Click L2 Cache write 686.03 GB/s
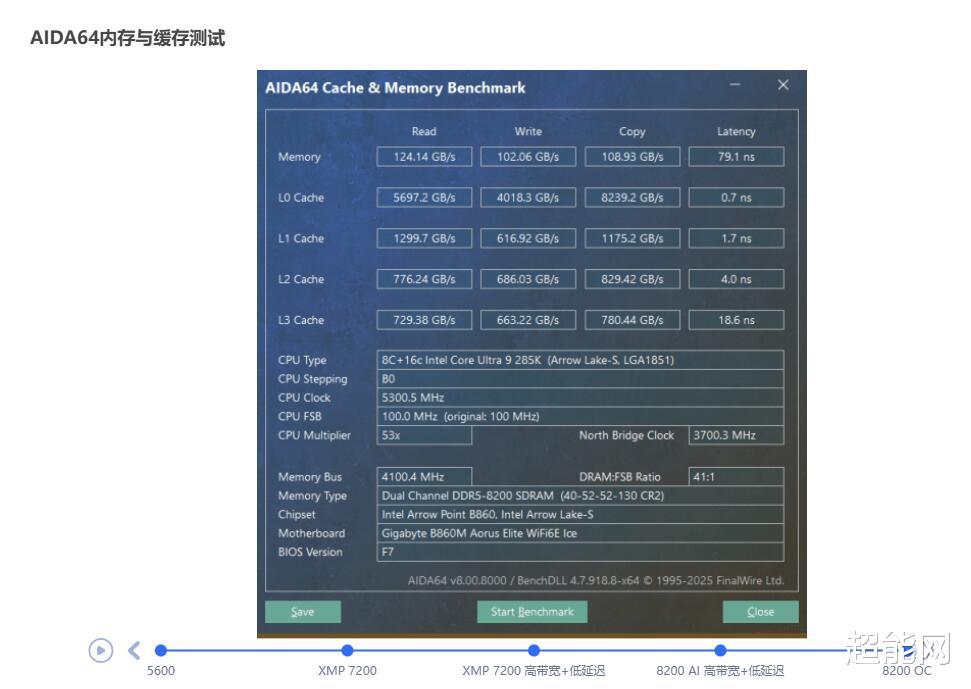This screenshot has width=971, height=689. click(528, 279)
